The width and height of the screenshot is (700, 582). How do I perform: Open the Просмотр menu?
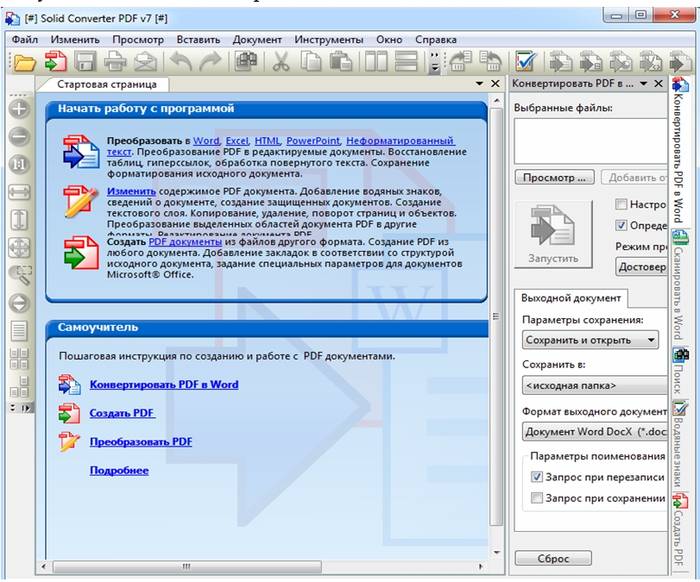click(x=138, y=40)
